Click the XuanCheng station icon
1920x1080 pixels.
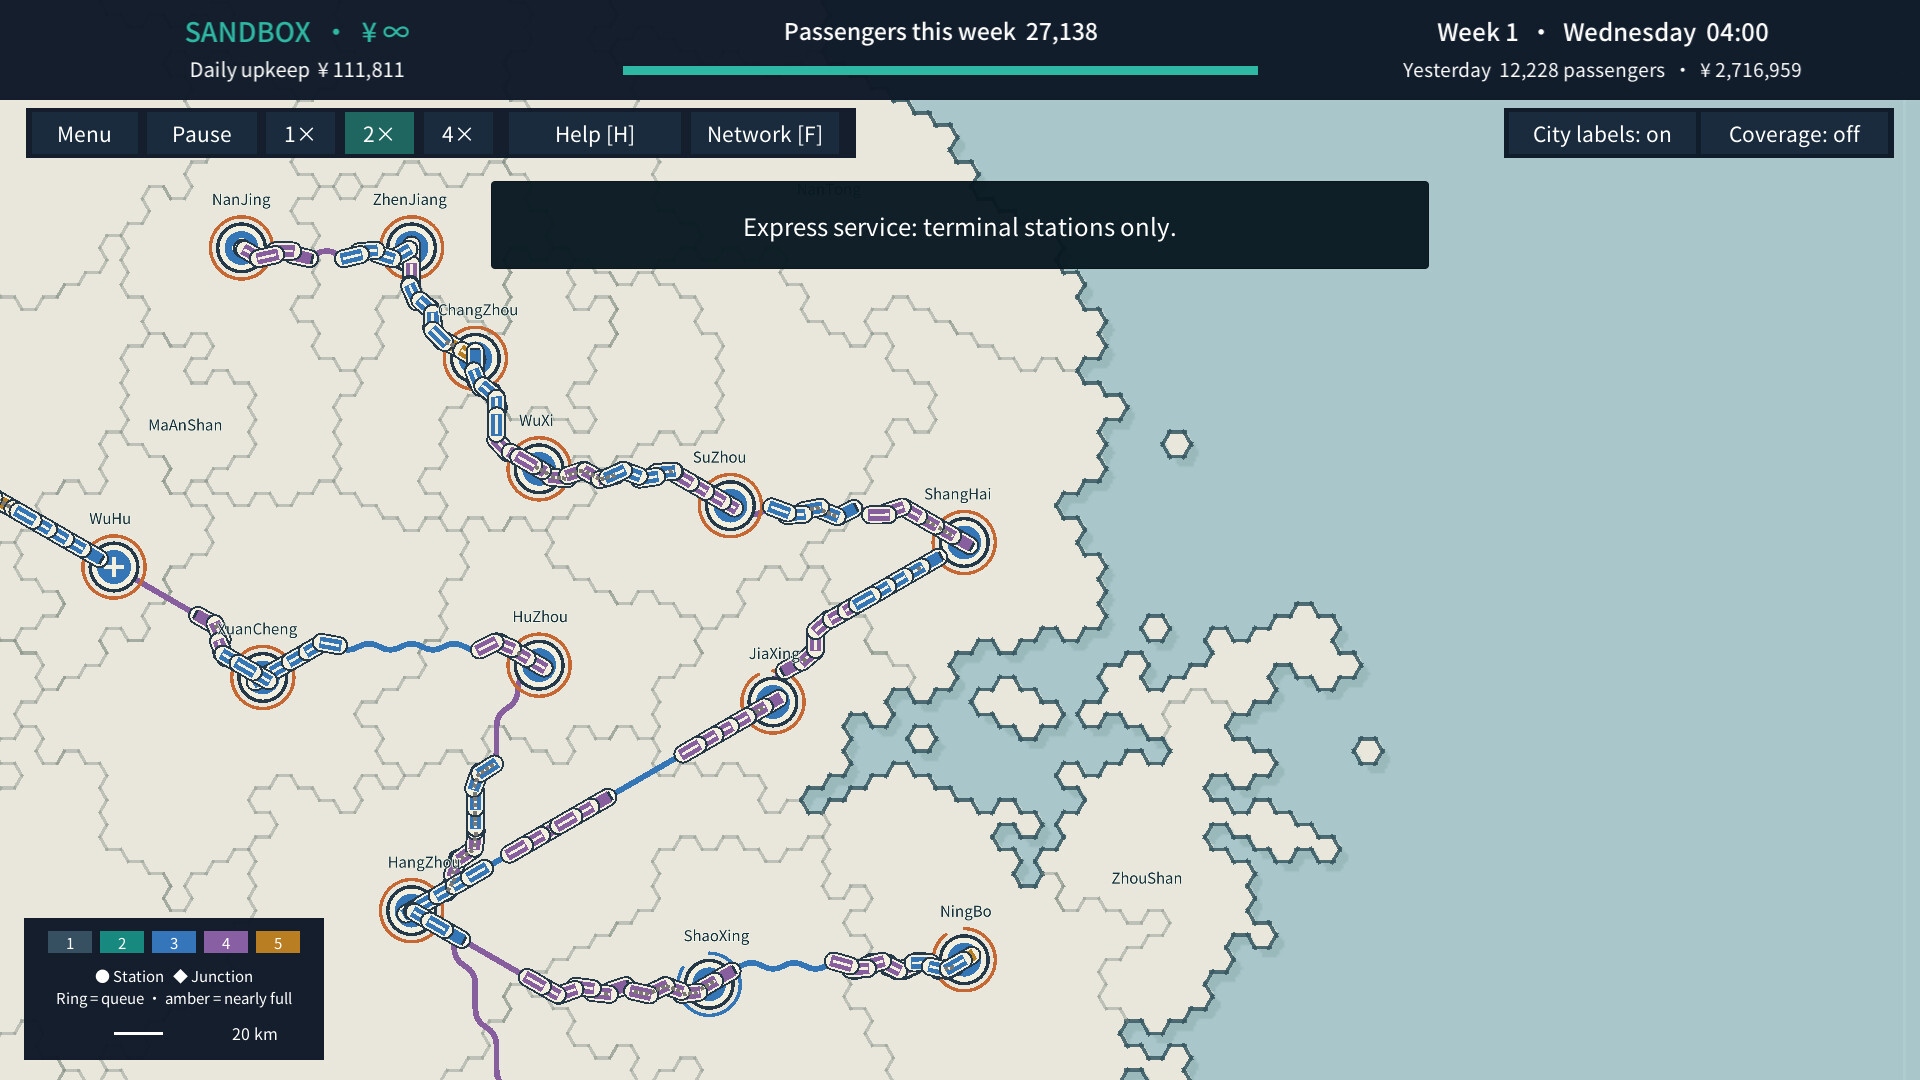coord(262,677)
